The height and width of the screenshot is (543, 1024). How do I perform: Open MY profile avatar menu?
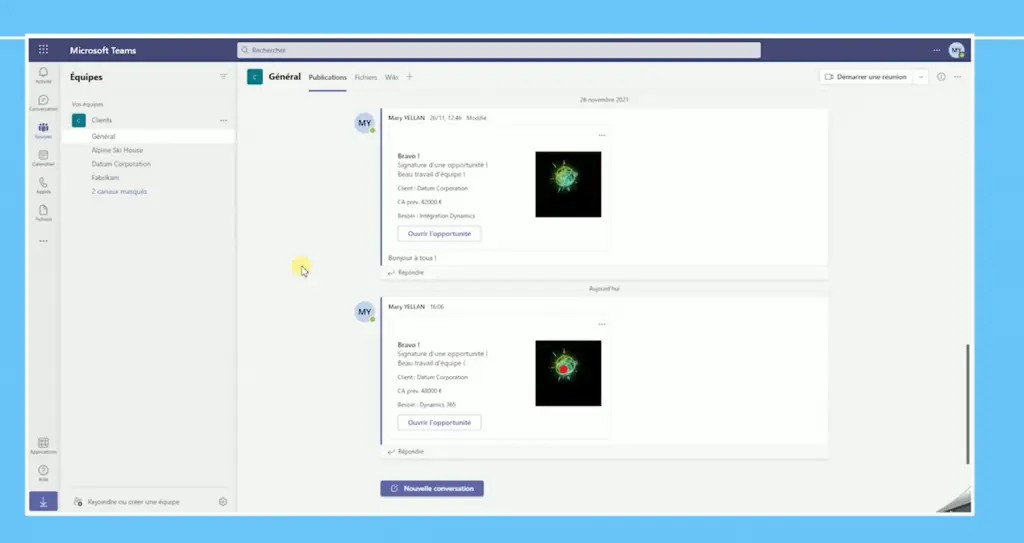coord(957,50)
